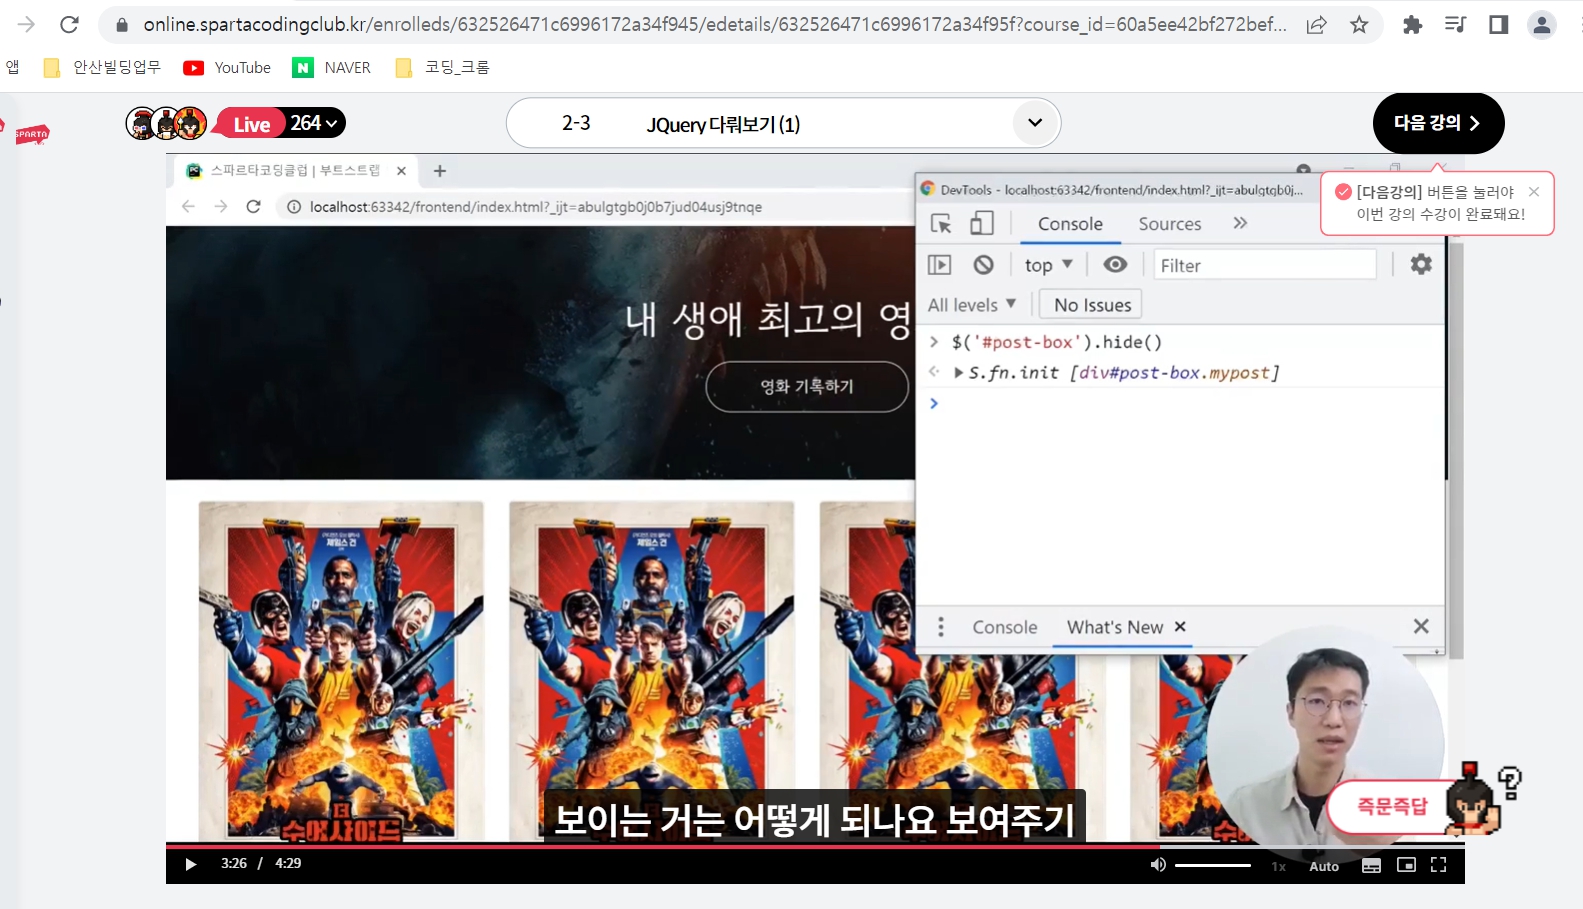The width and height of the screenshot is (1583, 909).
Task: Toggle the browser side panel icon
Action: tap(1498, 25)
